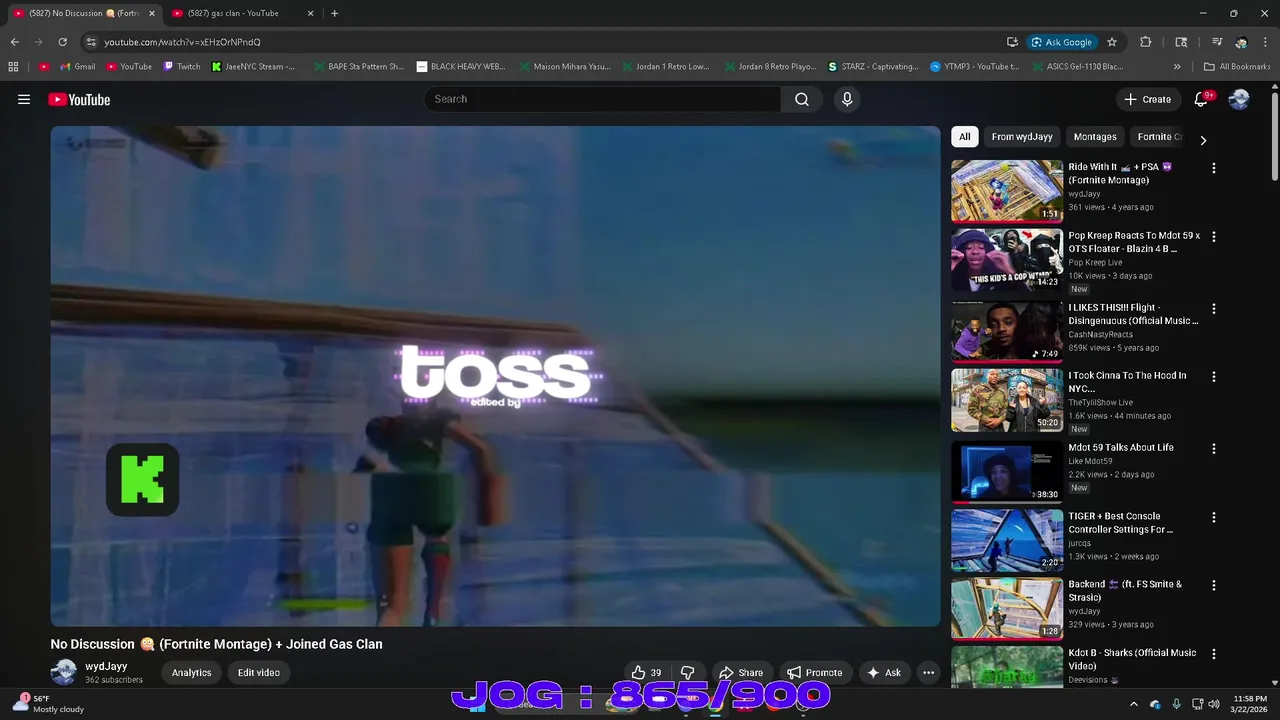Bookmark this page with star icon
Screen dimensions: 1280x720
pyautogui.click(x=1112, y=42)
